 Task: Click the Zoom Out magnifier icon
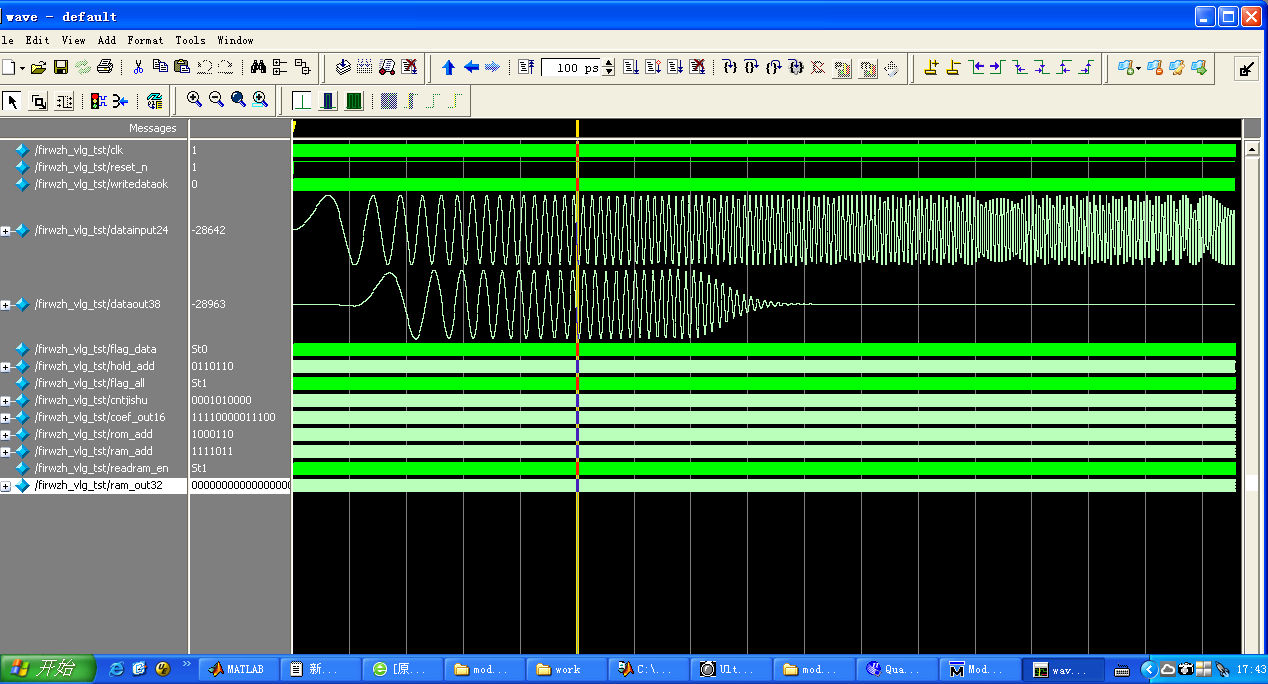click(216, 100)
